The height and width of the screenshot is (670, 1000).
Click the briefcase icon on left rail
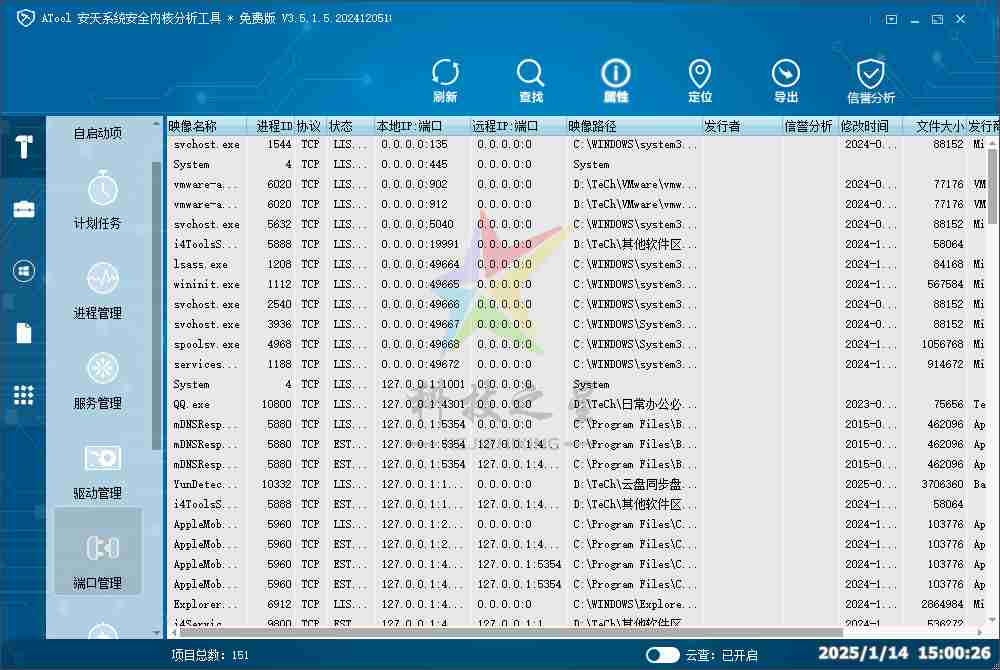click(22, 209)
